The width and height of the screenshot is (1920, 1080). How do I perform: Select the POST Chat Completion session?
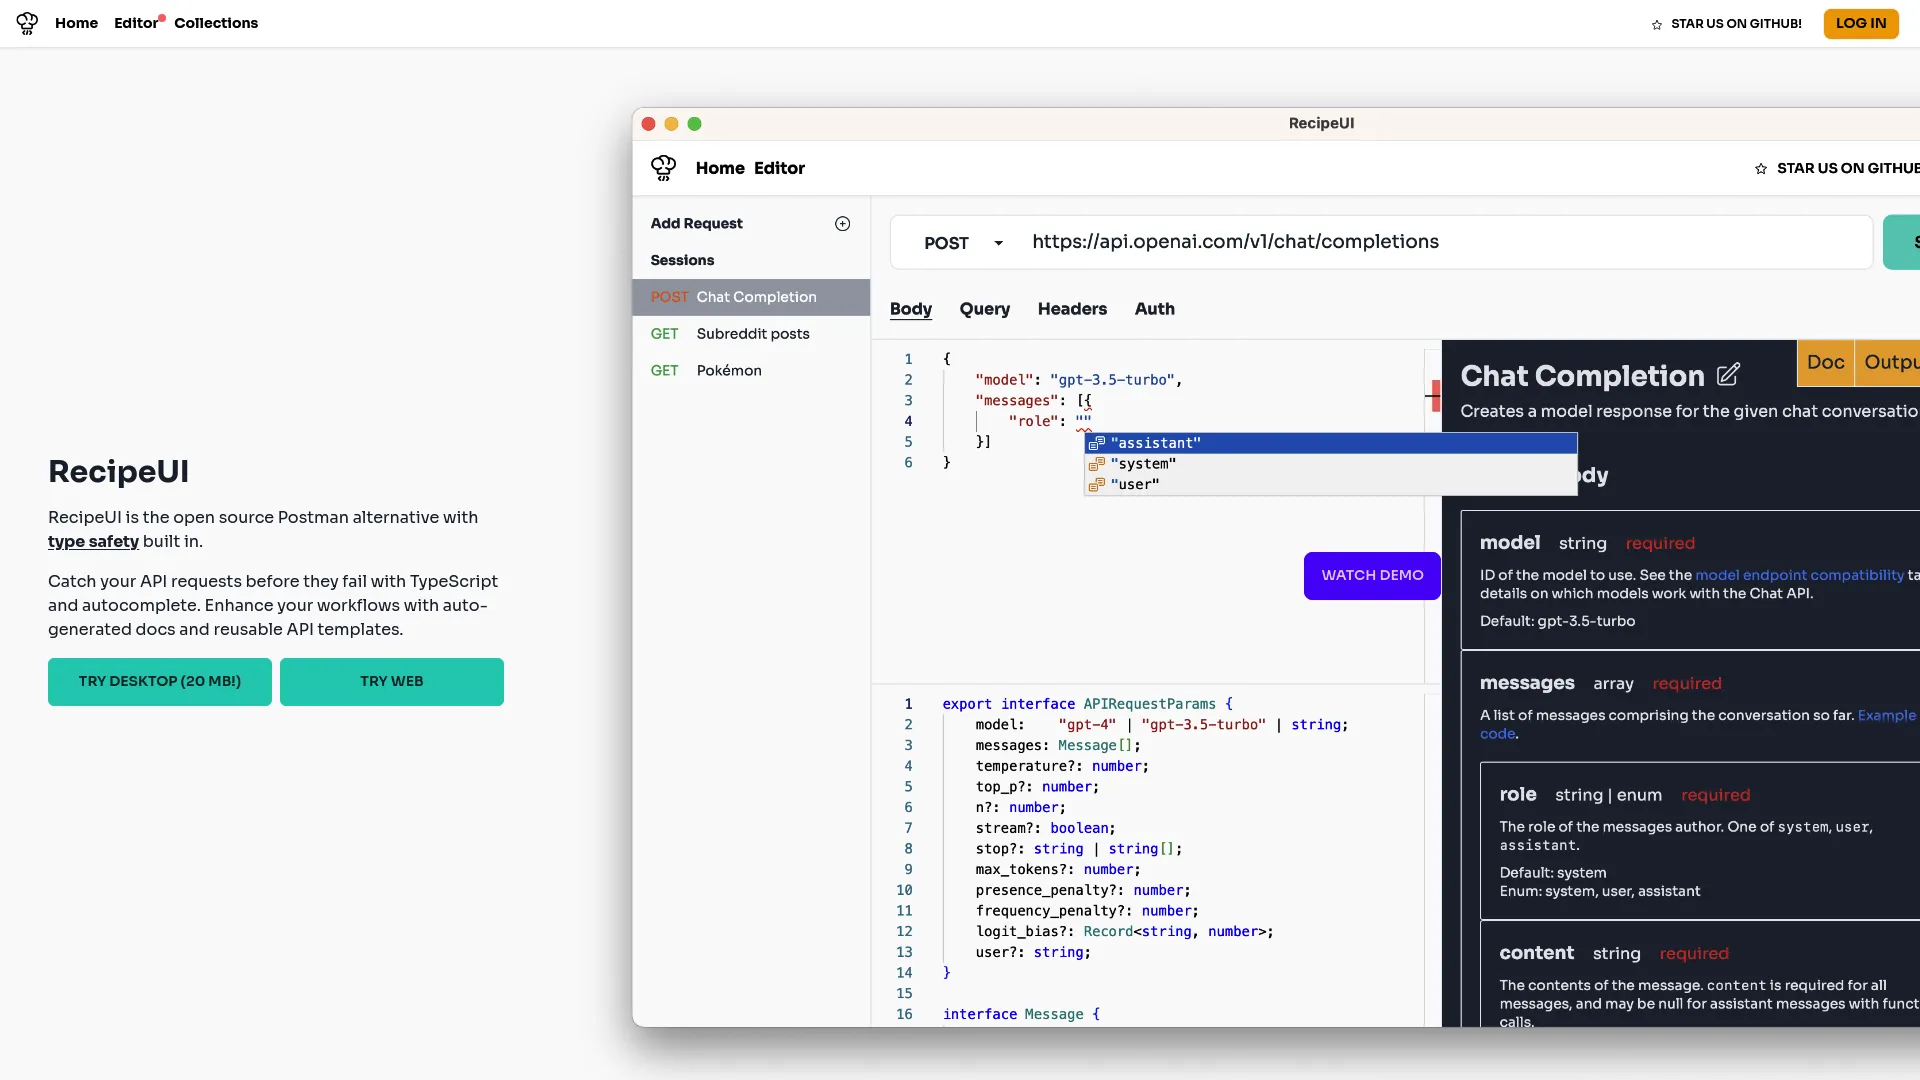tap(751, 297)
